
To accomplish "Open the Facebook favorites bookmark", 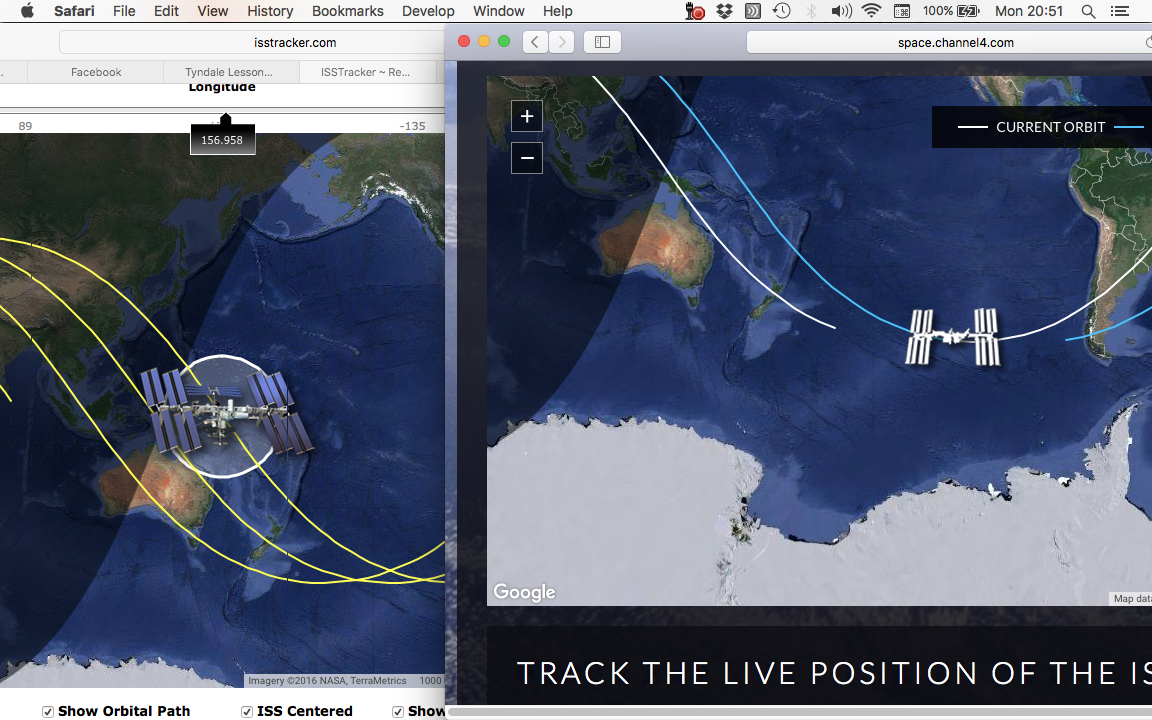I will [x=96, y=72].
